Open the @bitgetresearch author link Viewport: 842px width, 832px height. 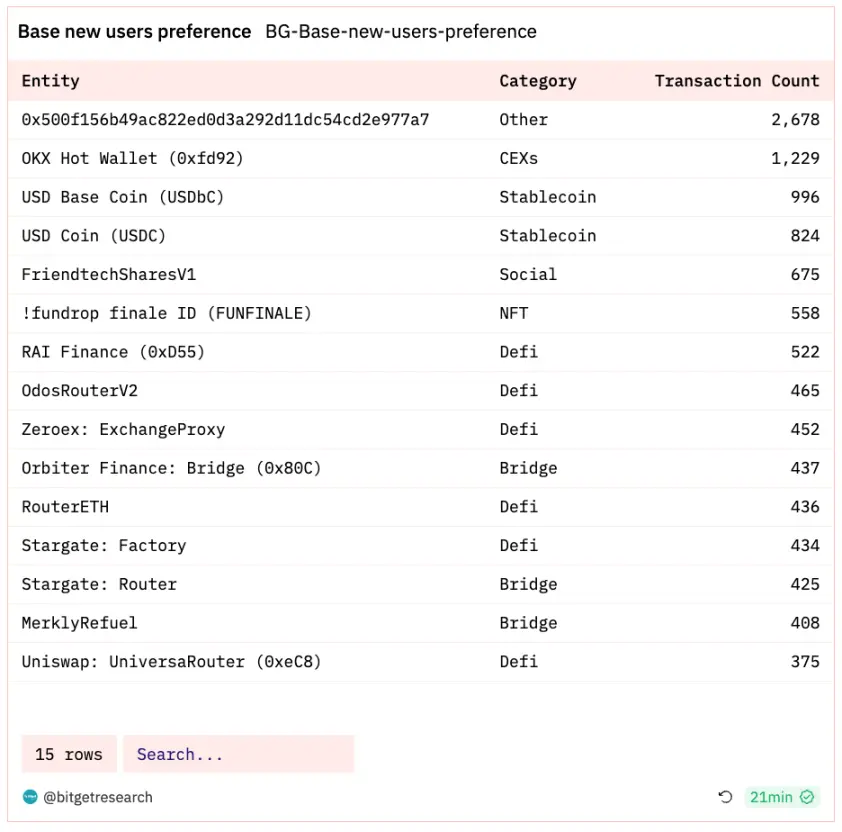98,797
